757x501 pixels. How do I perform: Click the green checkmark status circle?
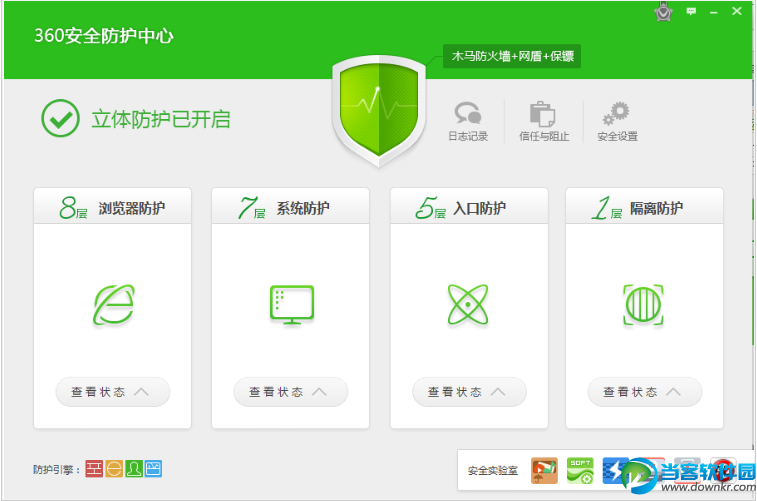pyautogui.click(x=60, y=118)
